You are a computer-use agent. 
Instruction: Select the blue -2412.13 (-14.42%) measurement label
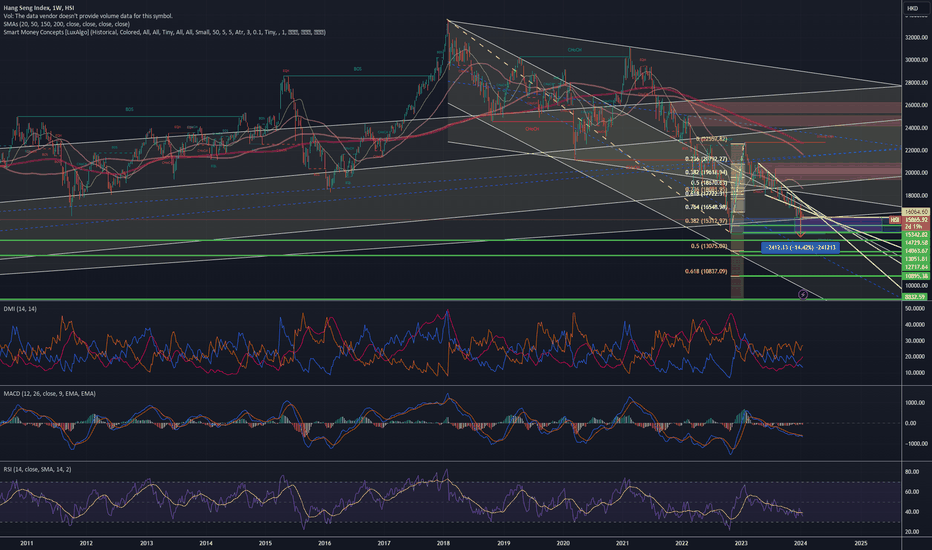pyautogui.click(x=800, y=247)
